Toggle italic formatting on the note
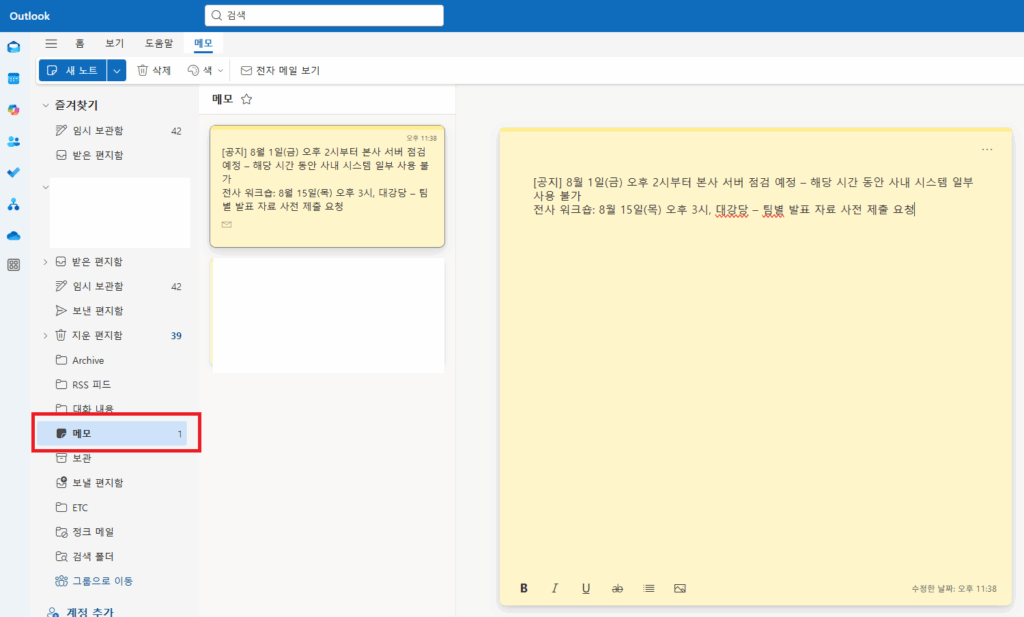The height and width of the screenshot is (617, 1024). 554,588
